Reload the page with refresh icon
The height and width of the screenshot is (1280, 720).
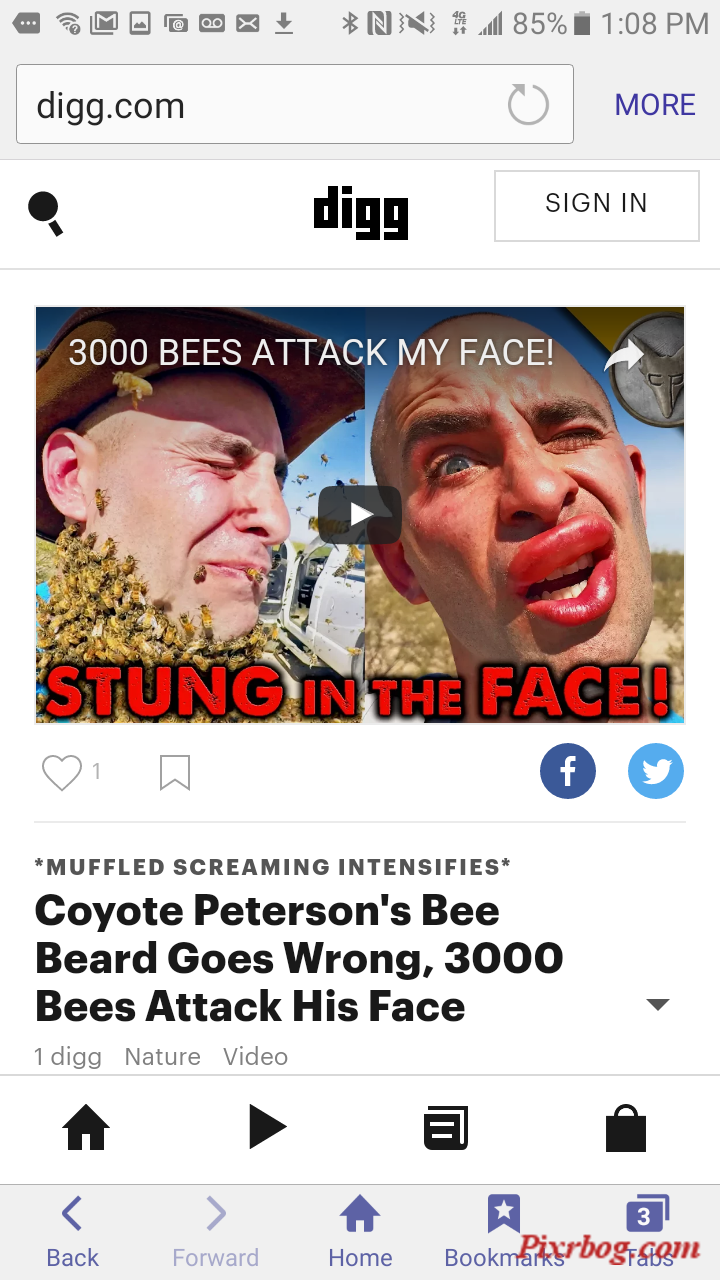click(528, 105)
